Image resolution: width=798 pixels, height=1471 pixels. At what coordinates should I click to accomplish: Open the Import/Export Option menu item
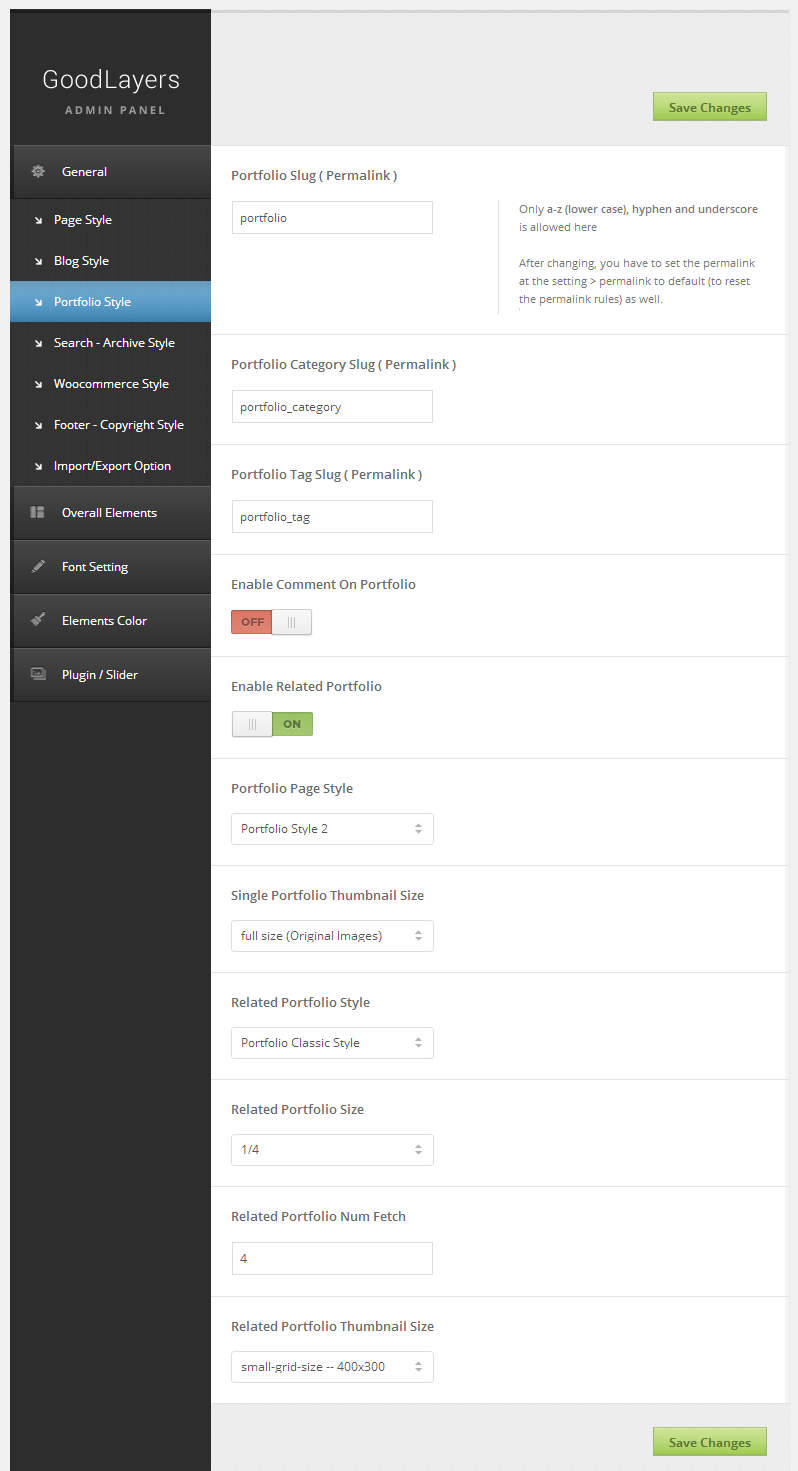pos(112,466)
